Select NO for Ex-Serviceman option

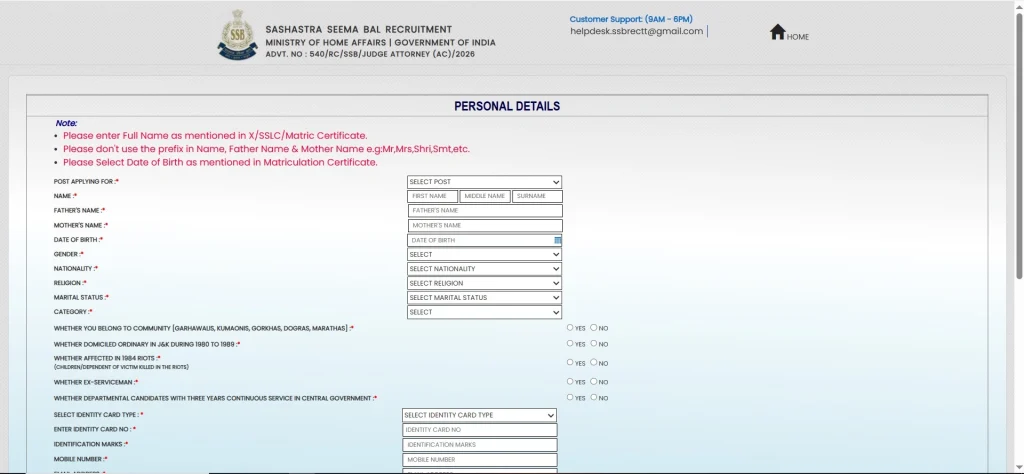(594, 381)
